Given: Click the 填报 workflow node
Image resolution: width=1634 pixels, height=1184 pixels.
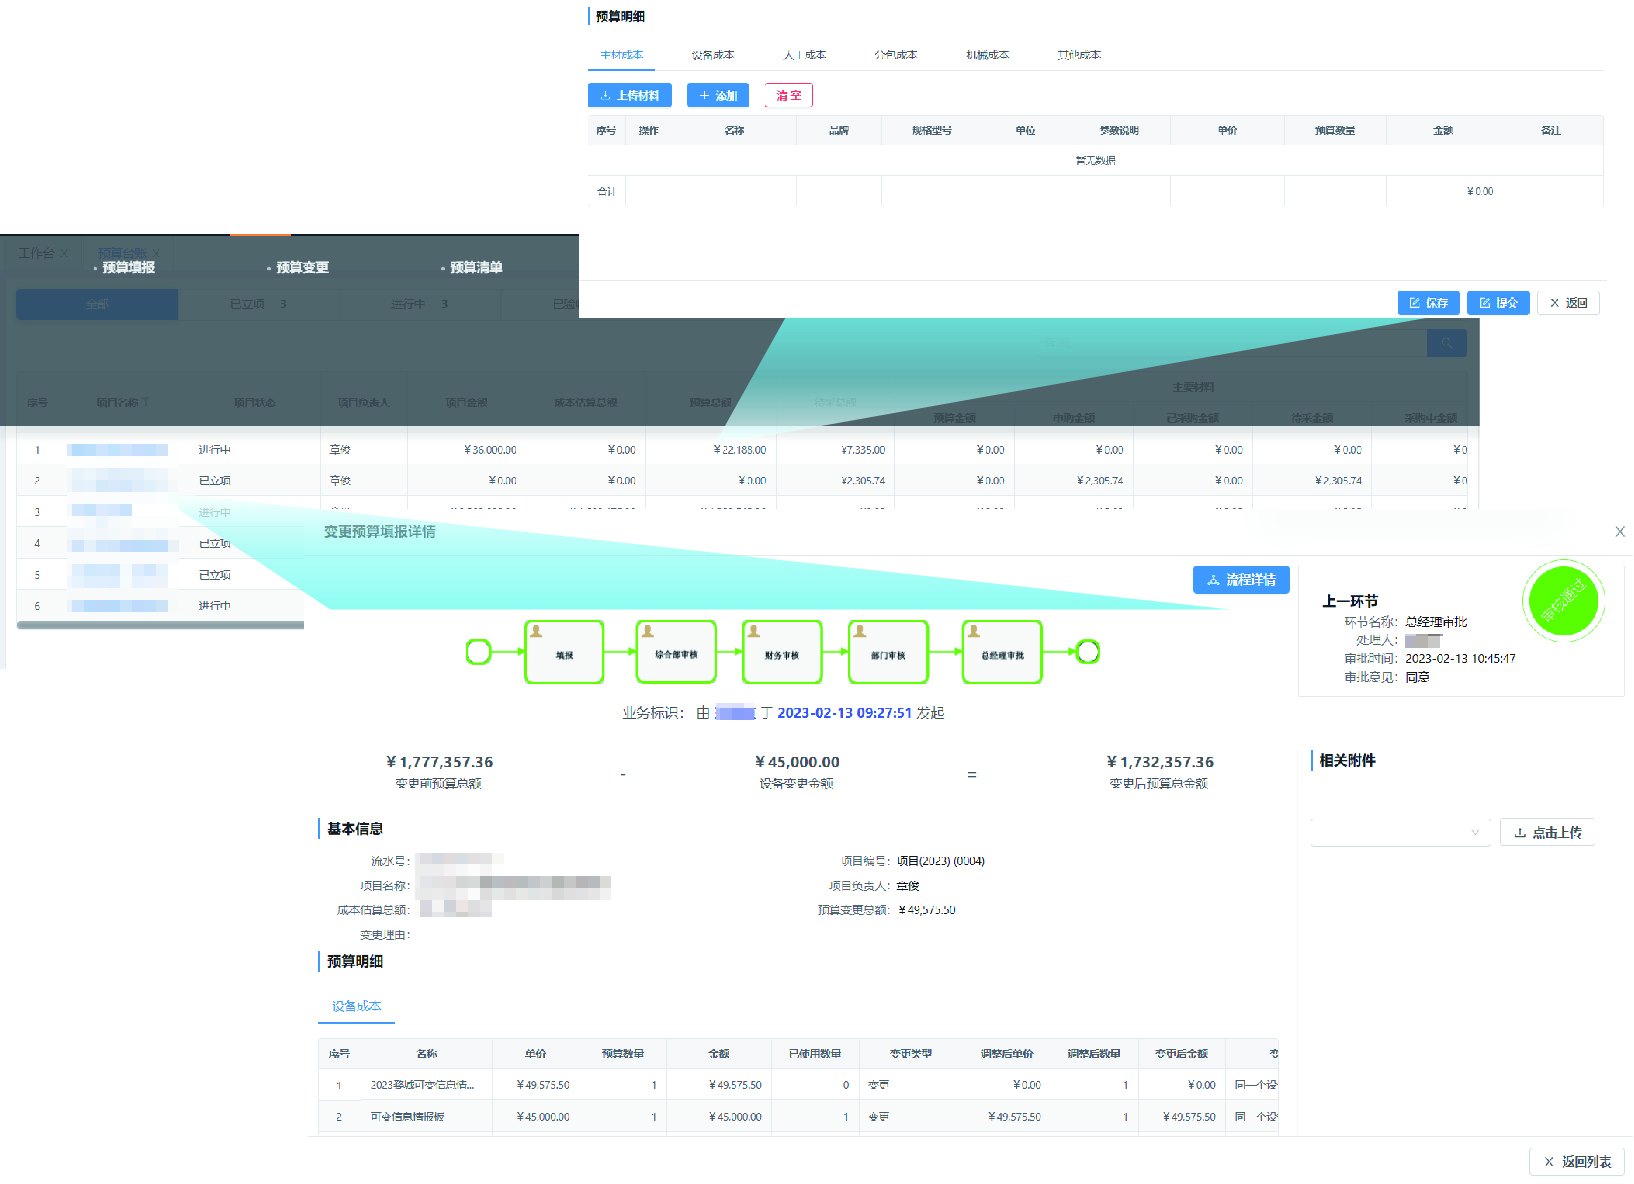Looking at the screenshot, I should click(564, 653).
